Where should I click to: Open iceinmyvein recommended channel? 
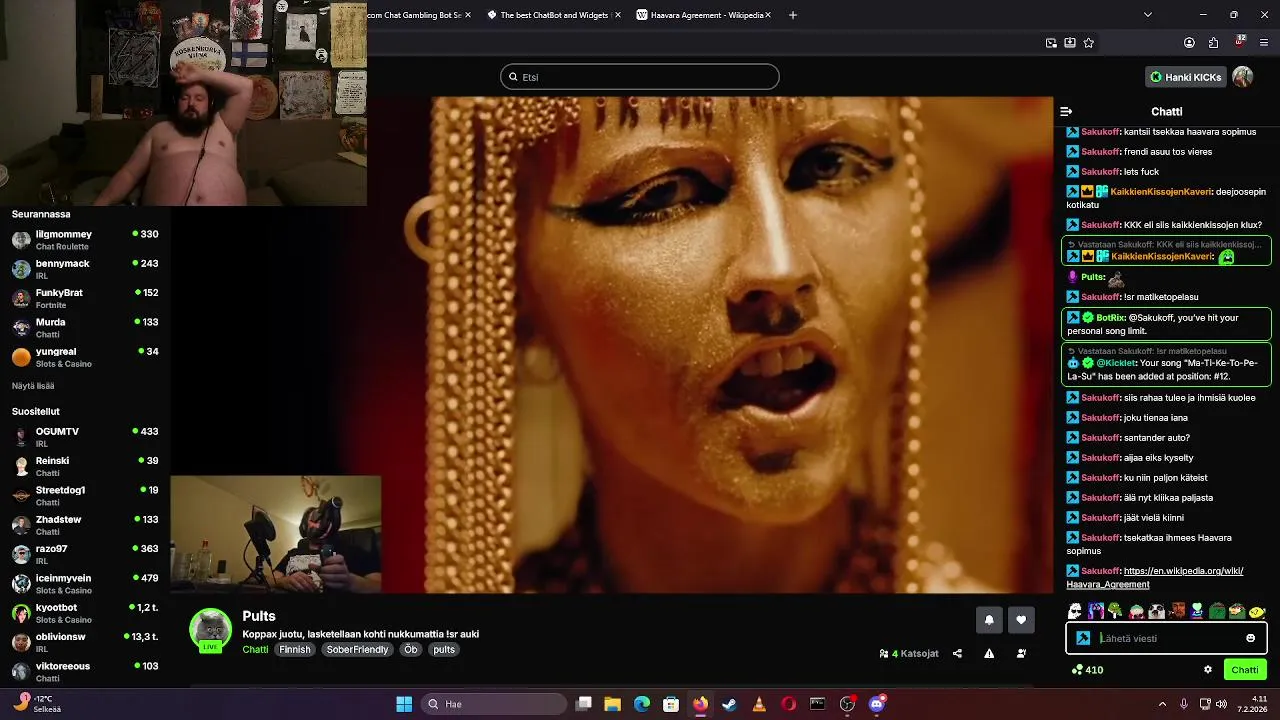(x=85, y=584)
